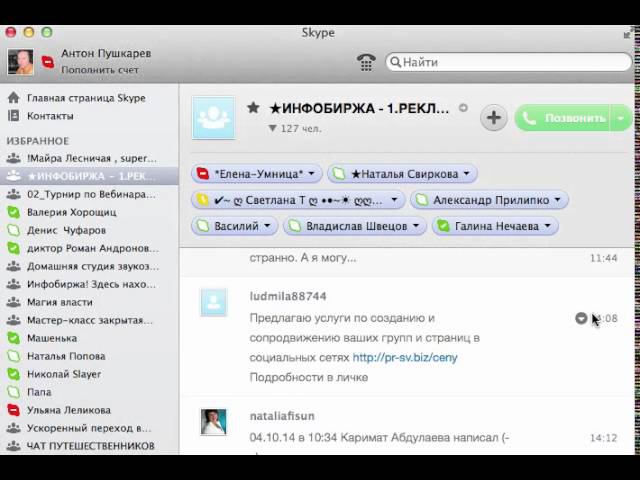
Task: Click the status icon on Александр Прилипко chip
Action: 421,200
